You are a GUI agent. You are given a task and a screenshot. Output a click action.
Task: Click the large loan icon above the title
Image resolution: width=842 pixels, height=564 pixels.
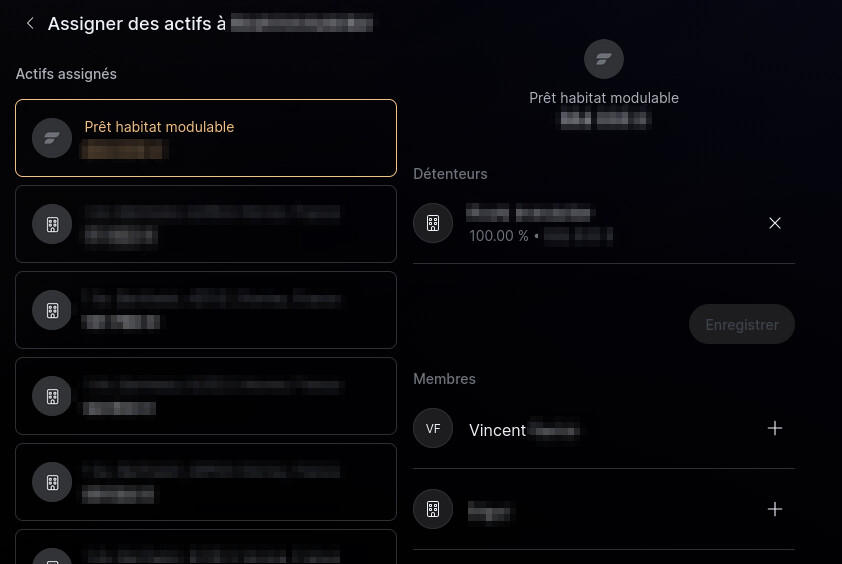(604, 59)
